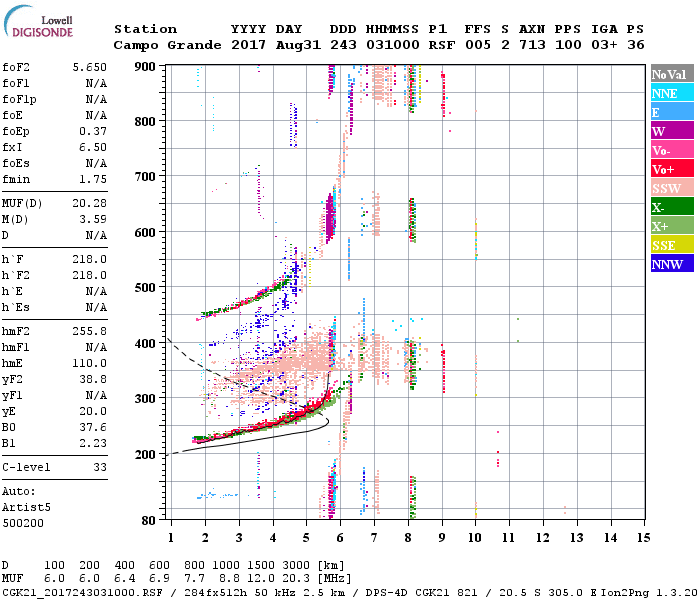The height and width of the screenshot is (600, 700).
Task: Click the hmF2 value 255.8
Action: pos(90,329)
